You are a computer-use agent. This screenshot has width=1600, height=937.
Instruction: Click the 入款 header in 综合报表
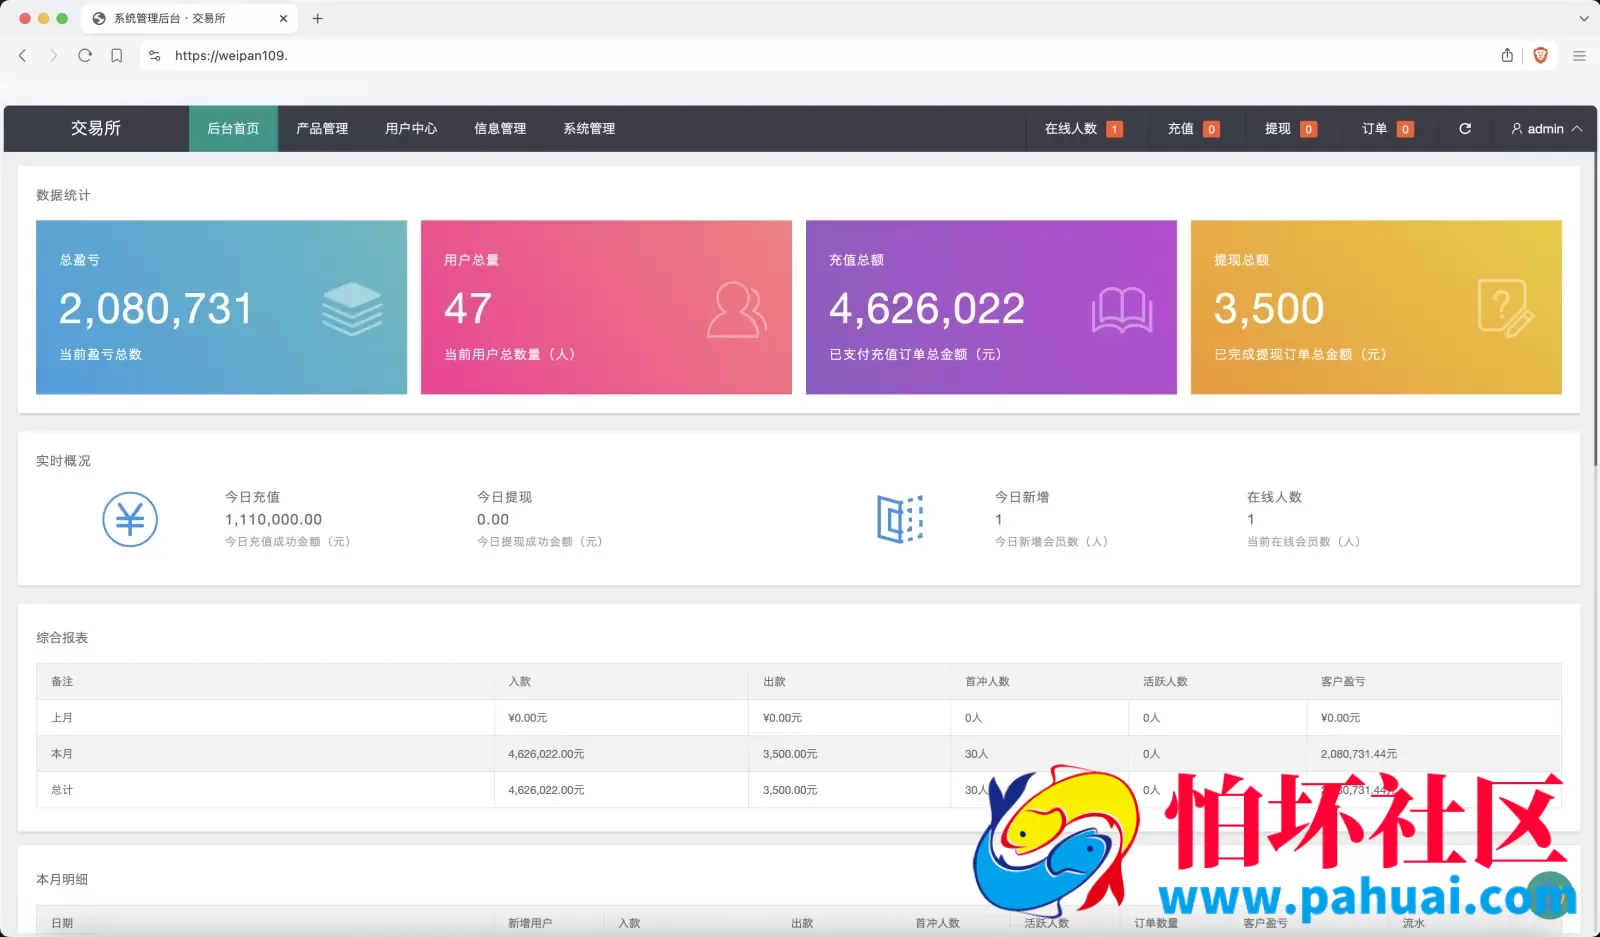click(x=520, y=682)
